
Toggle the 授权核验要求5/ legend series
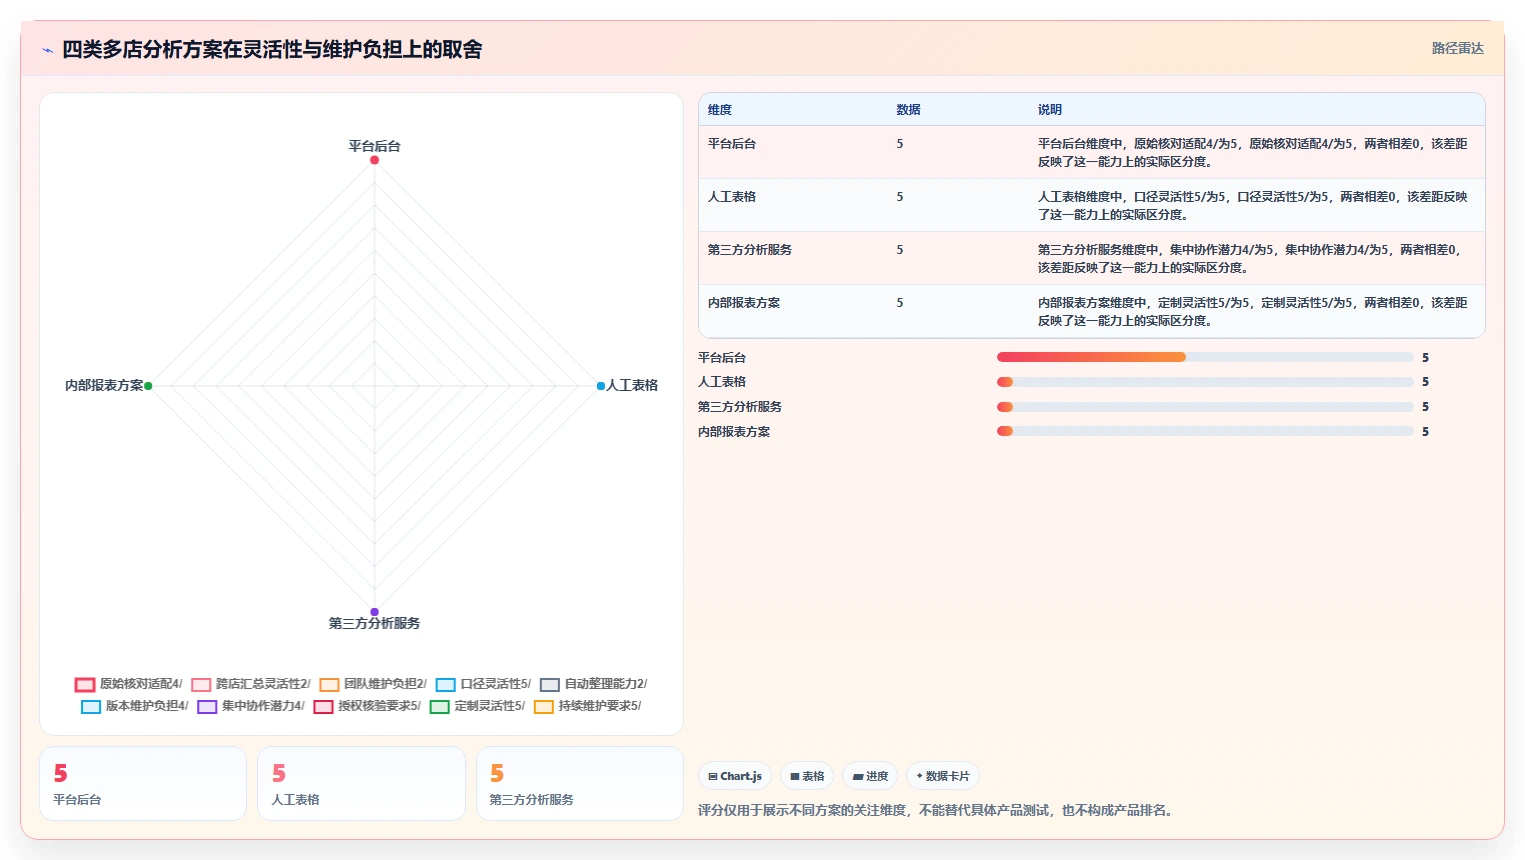[367, 706]
